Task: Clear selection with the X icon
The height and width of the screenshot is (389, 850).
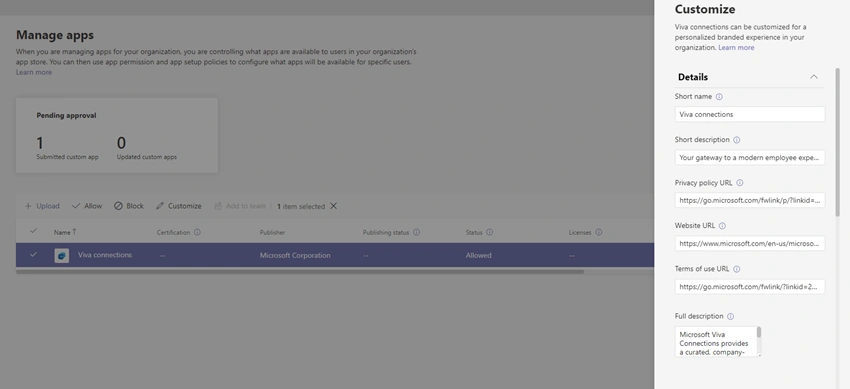Action: tap(333, 206)
